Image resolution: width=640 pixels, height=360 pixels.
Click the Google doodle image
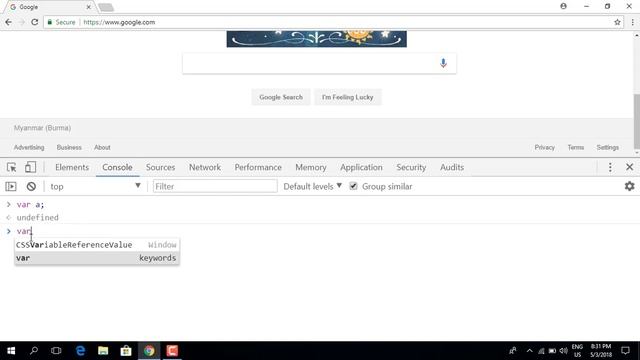(317, 39)
